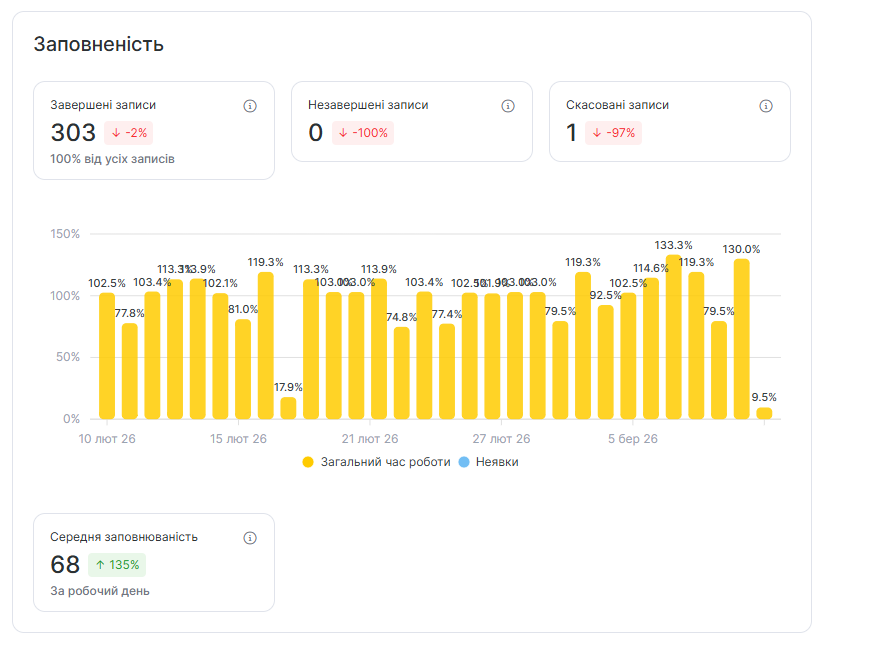Click the first bar labeled 102.5%

(107, 357)
